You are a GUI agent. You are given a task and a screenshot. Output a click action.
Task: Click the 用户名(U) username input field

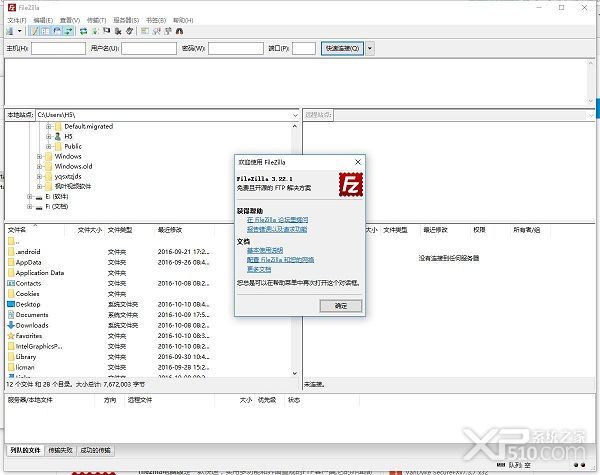click(x=149, y=48)
